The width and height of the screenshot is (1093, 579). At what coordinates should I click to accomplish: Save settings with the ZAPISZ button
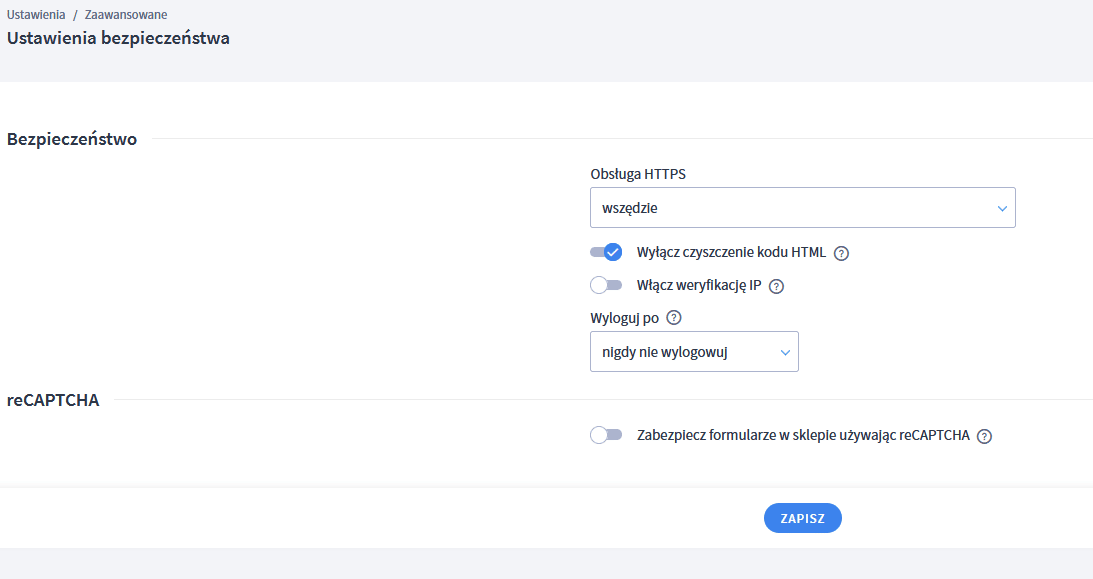(x=802, y=518)
